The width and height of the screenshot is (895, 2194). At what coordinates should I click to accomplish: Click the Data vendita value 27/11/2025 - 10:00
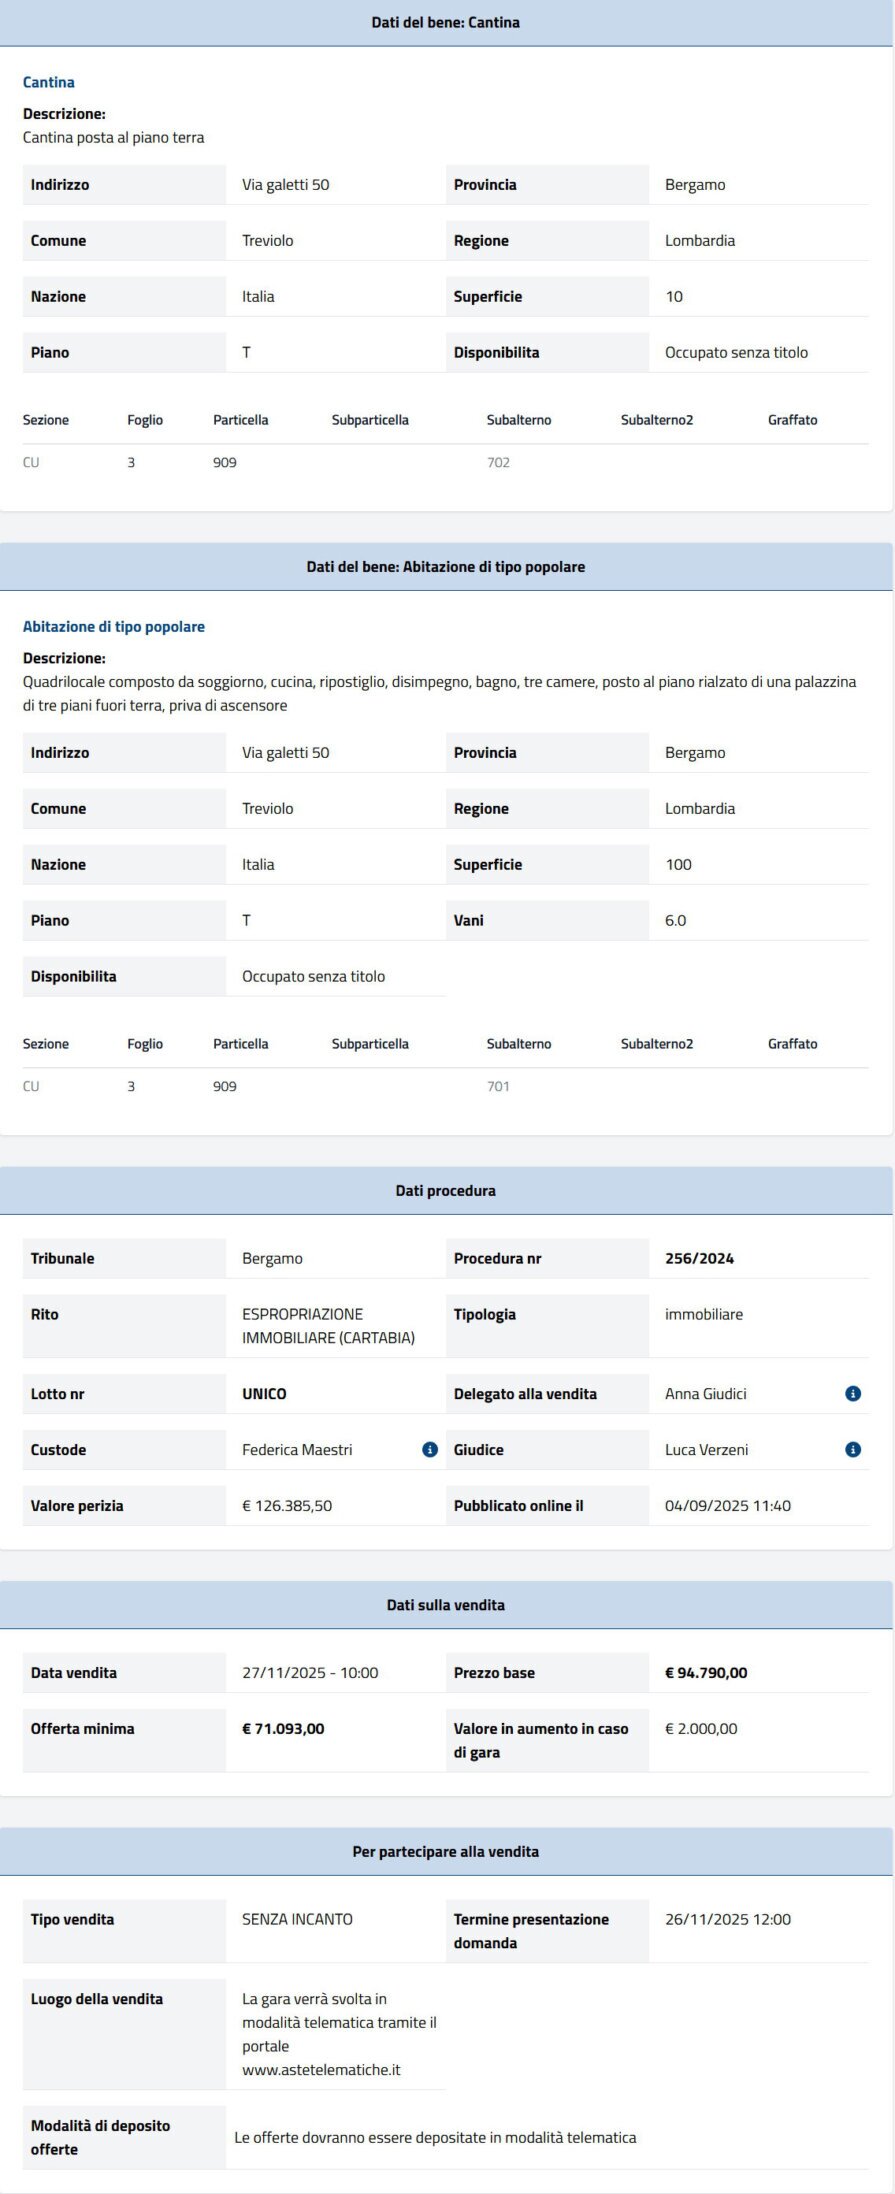click(x=310, y=1672)
